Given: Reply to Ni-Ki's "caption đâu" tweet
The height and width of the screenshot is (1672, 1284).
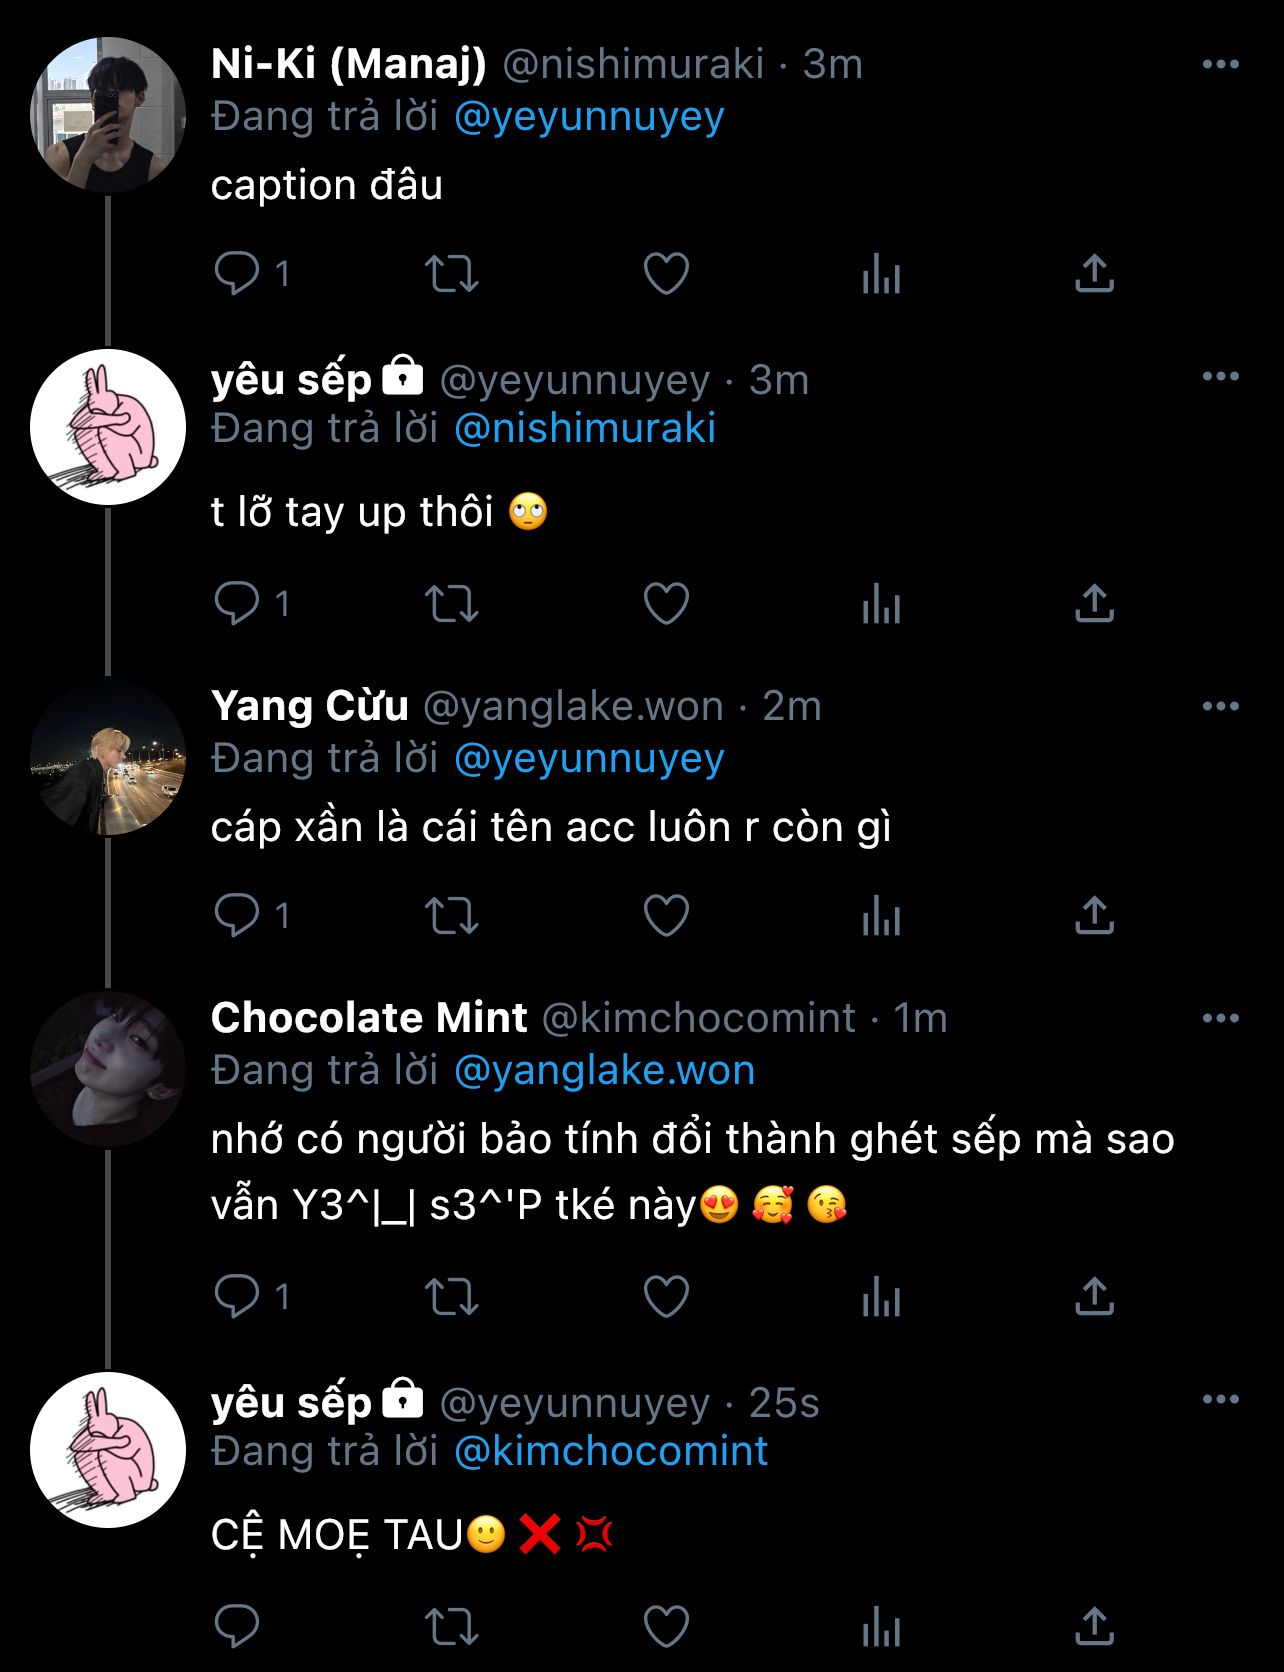Looking at the screenshot, I should 237,273.
